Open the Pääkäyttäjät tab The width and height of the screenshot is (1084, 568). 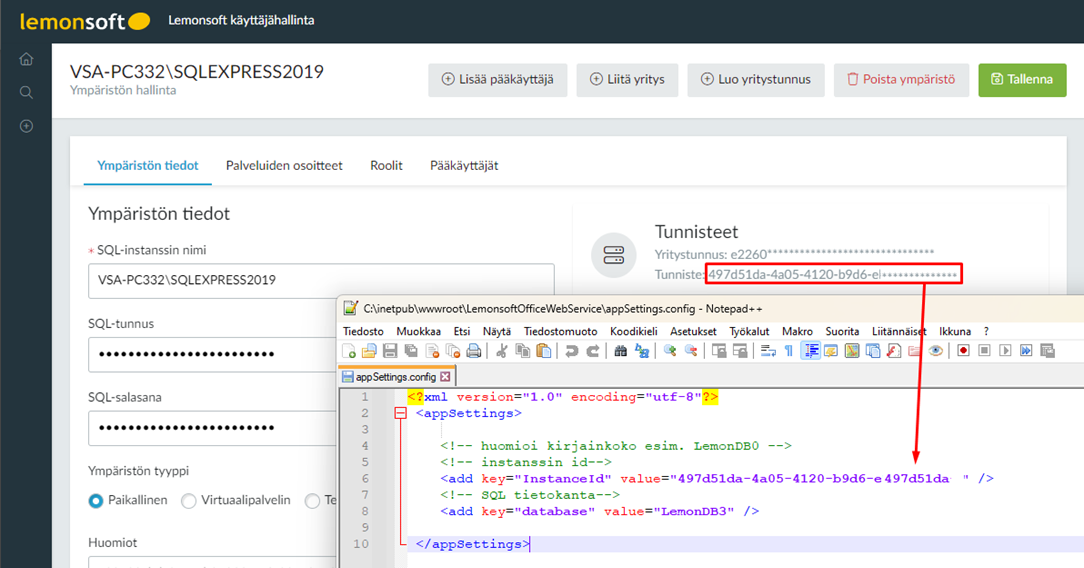click(x=464, y=166)
